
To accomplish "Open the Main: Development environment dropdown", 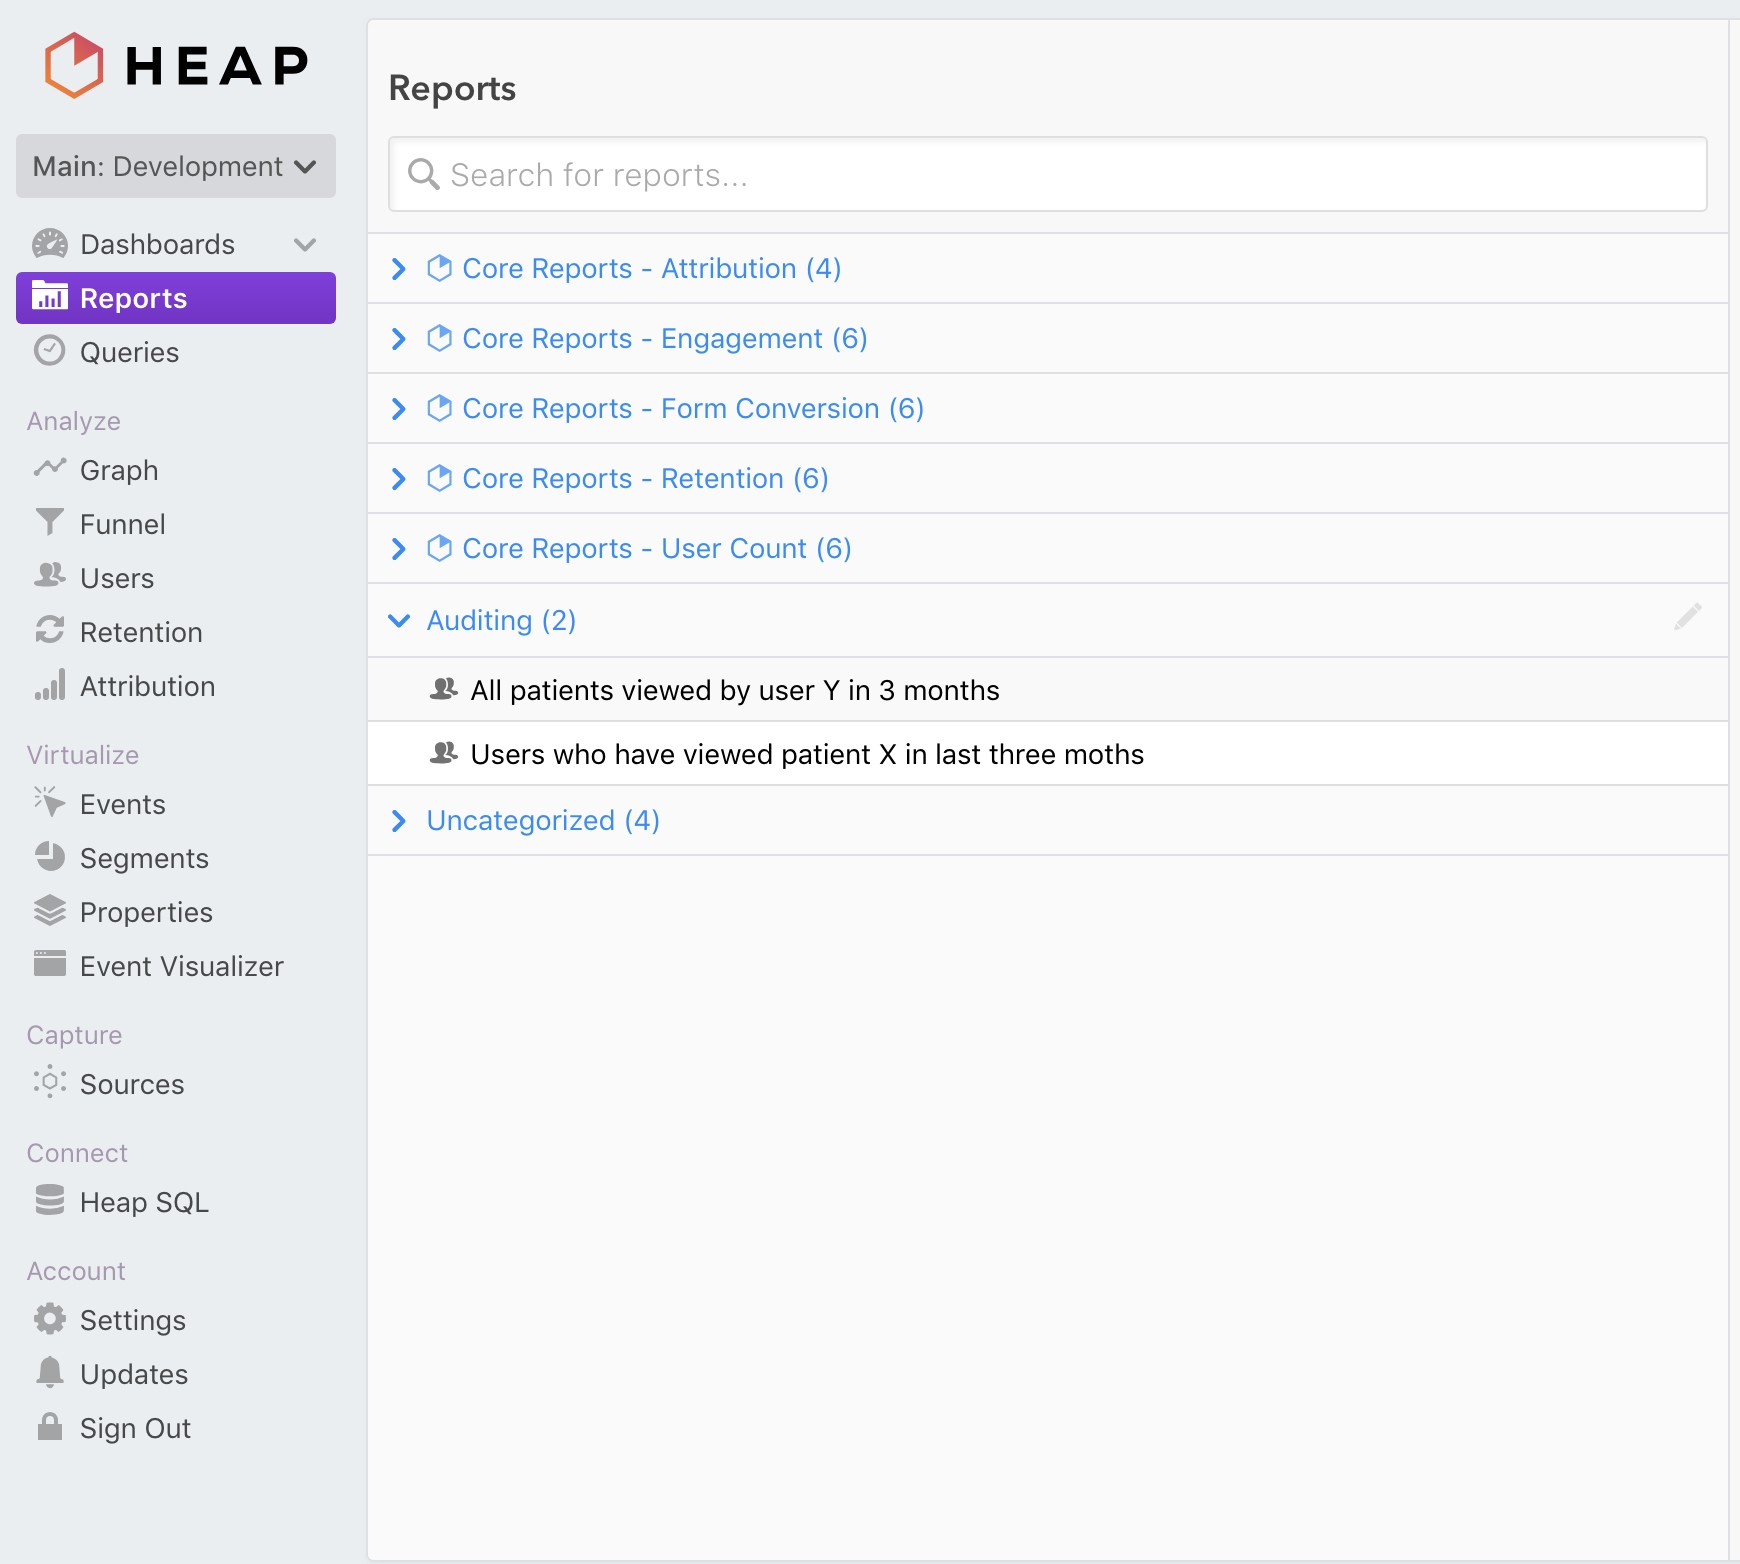I will [175, 166].
